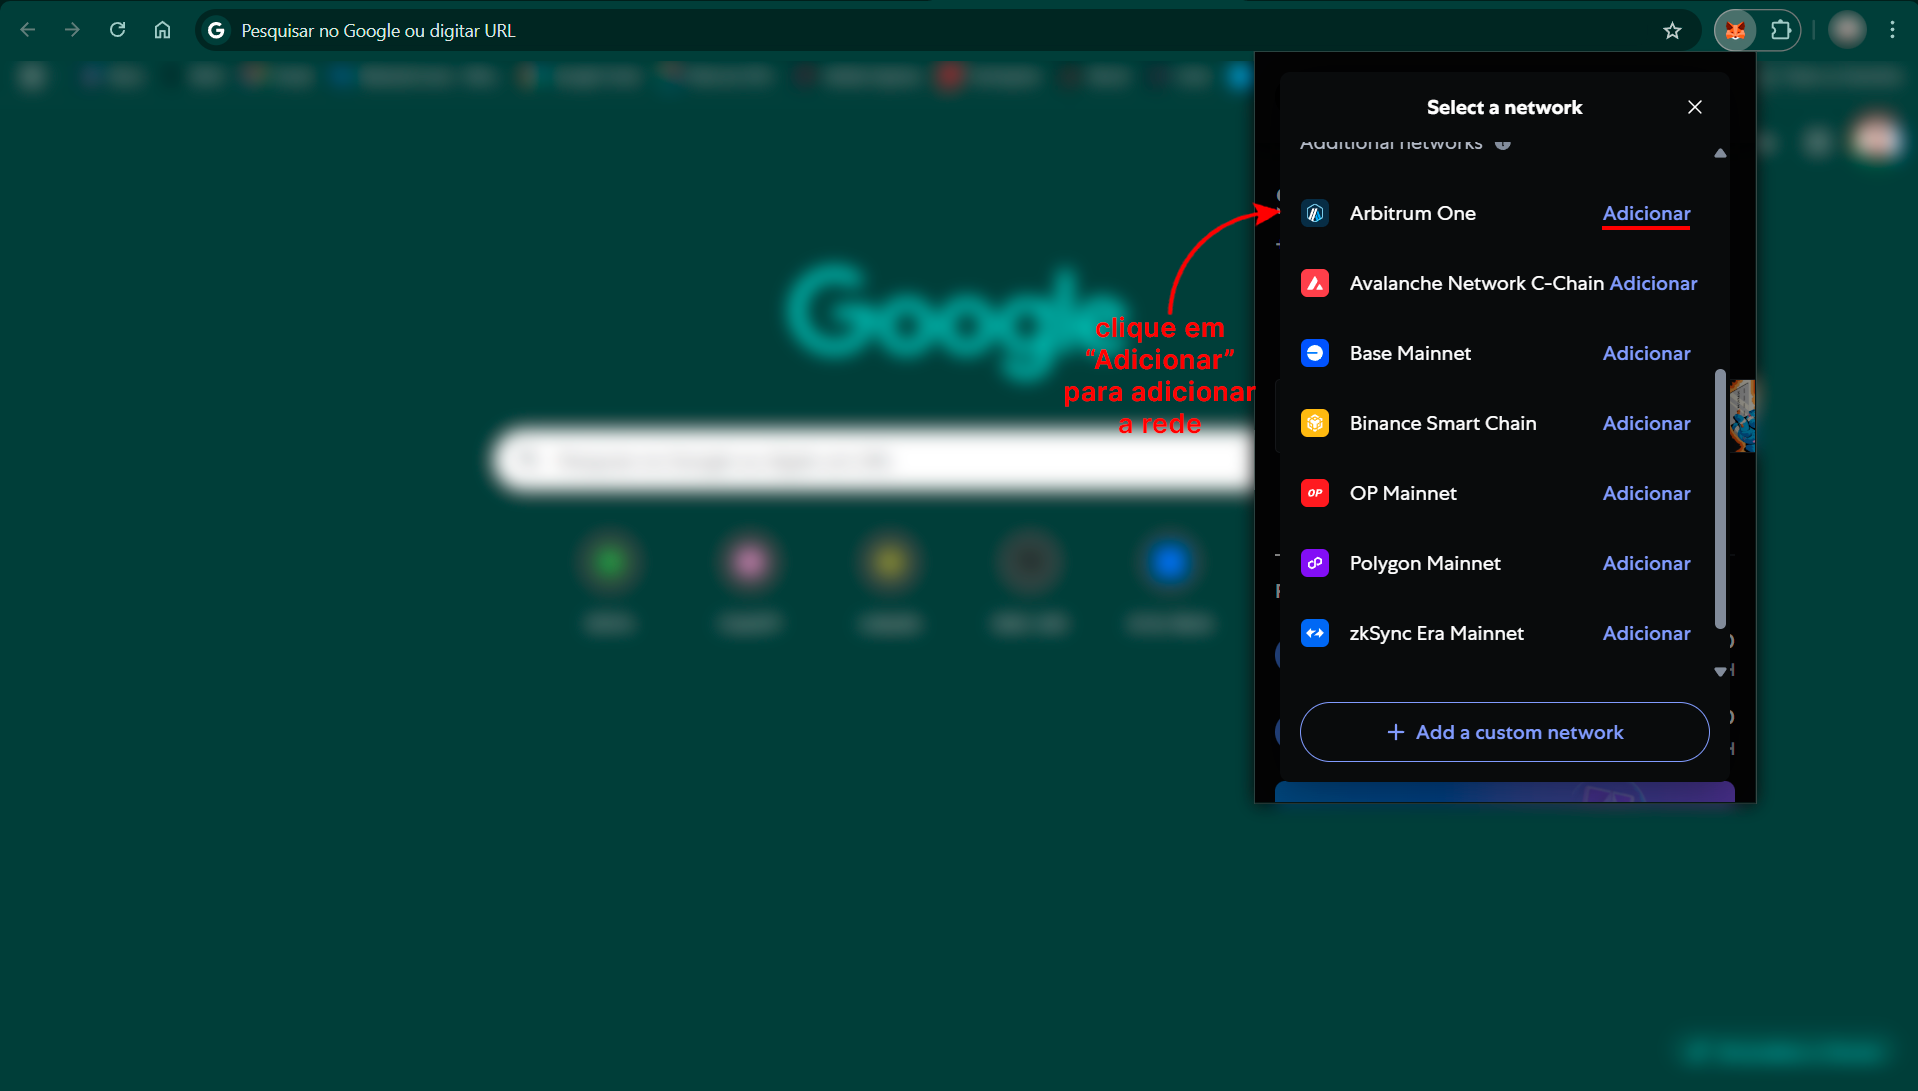1918x1091 pixels.
Task: Click the network list scroll-down arrow
Action: [1720, 671]
